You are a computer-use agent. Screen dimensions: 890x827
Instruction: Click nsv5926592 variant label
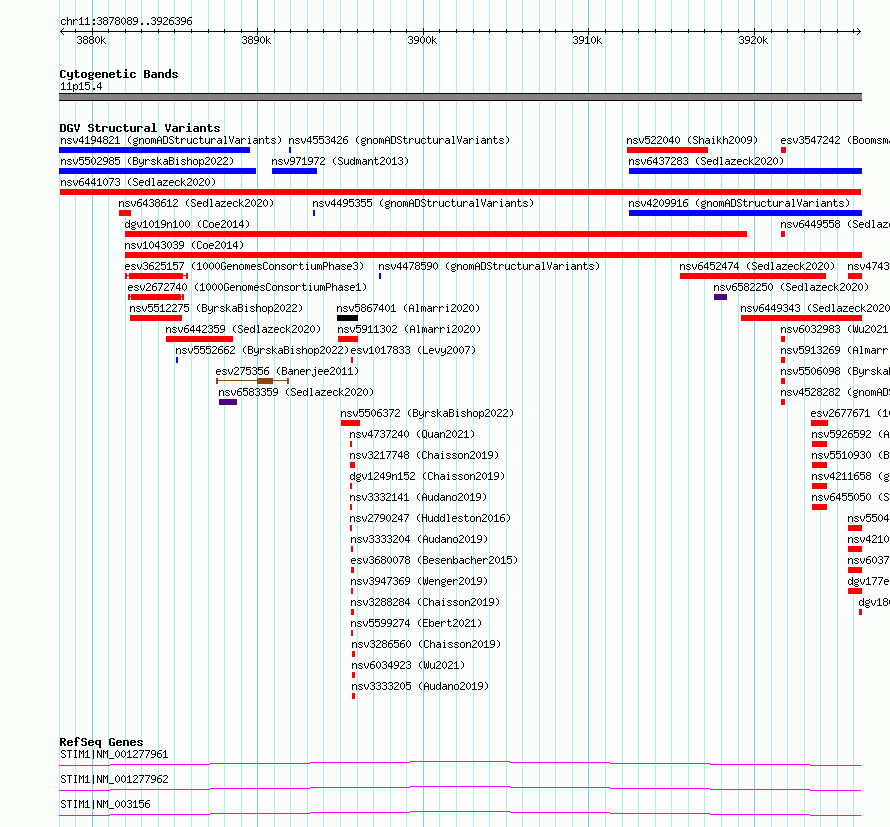(x=850, y=434)
